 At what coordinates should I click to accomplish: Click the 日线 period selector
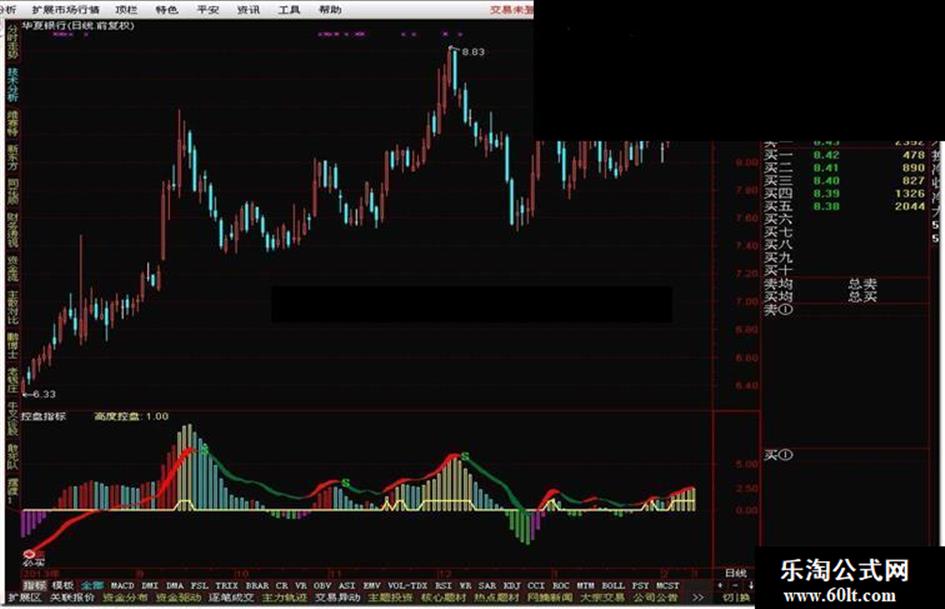point(735,572)
